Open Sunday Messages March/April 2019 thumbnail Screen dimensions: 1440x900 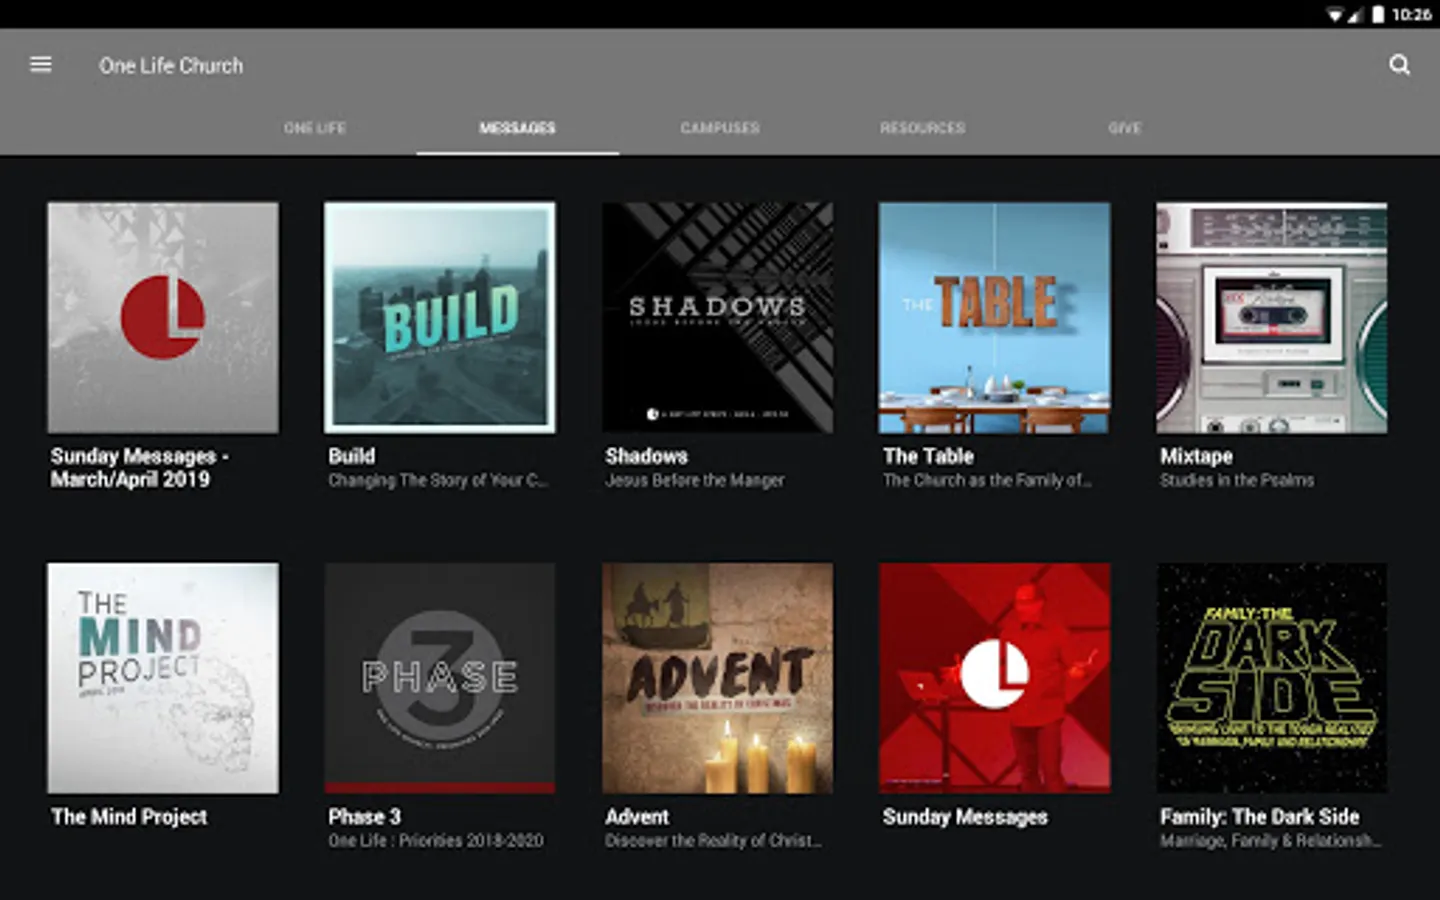point(163,318)
